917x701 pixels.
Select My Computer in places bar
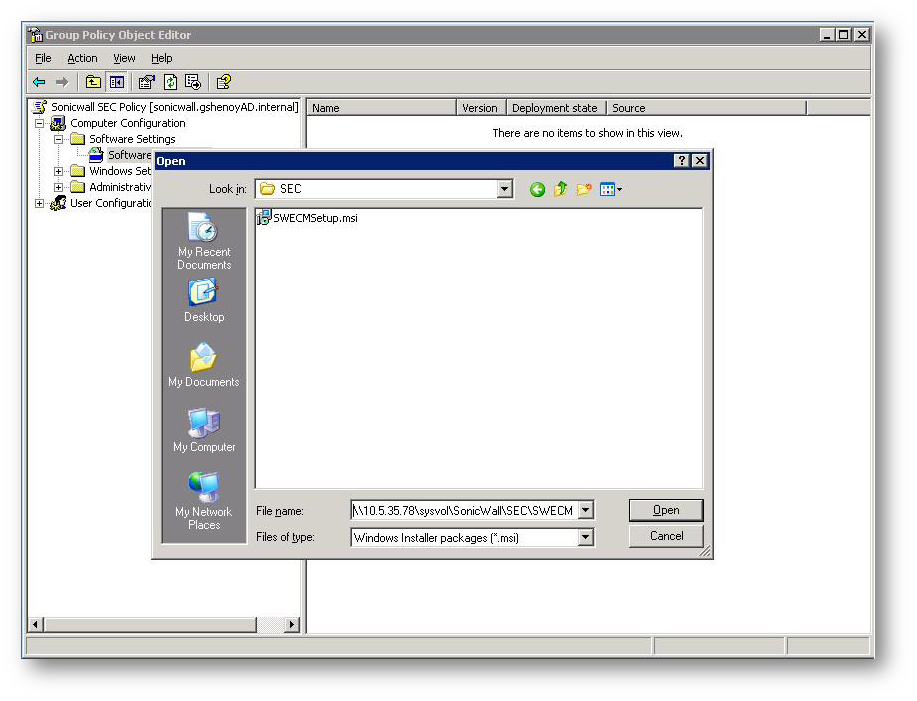click(204, 431)
